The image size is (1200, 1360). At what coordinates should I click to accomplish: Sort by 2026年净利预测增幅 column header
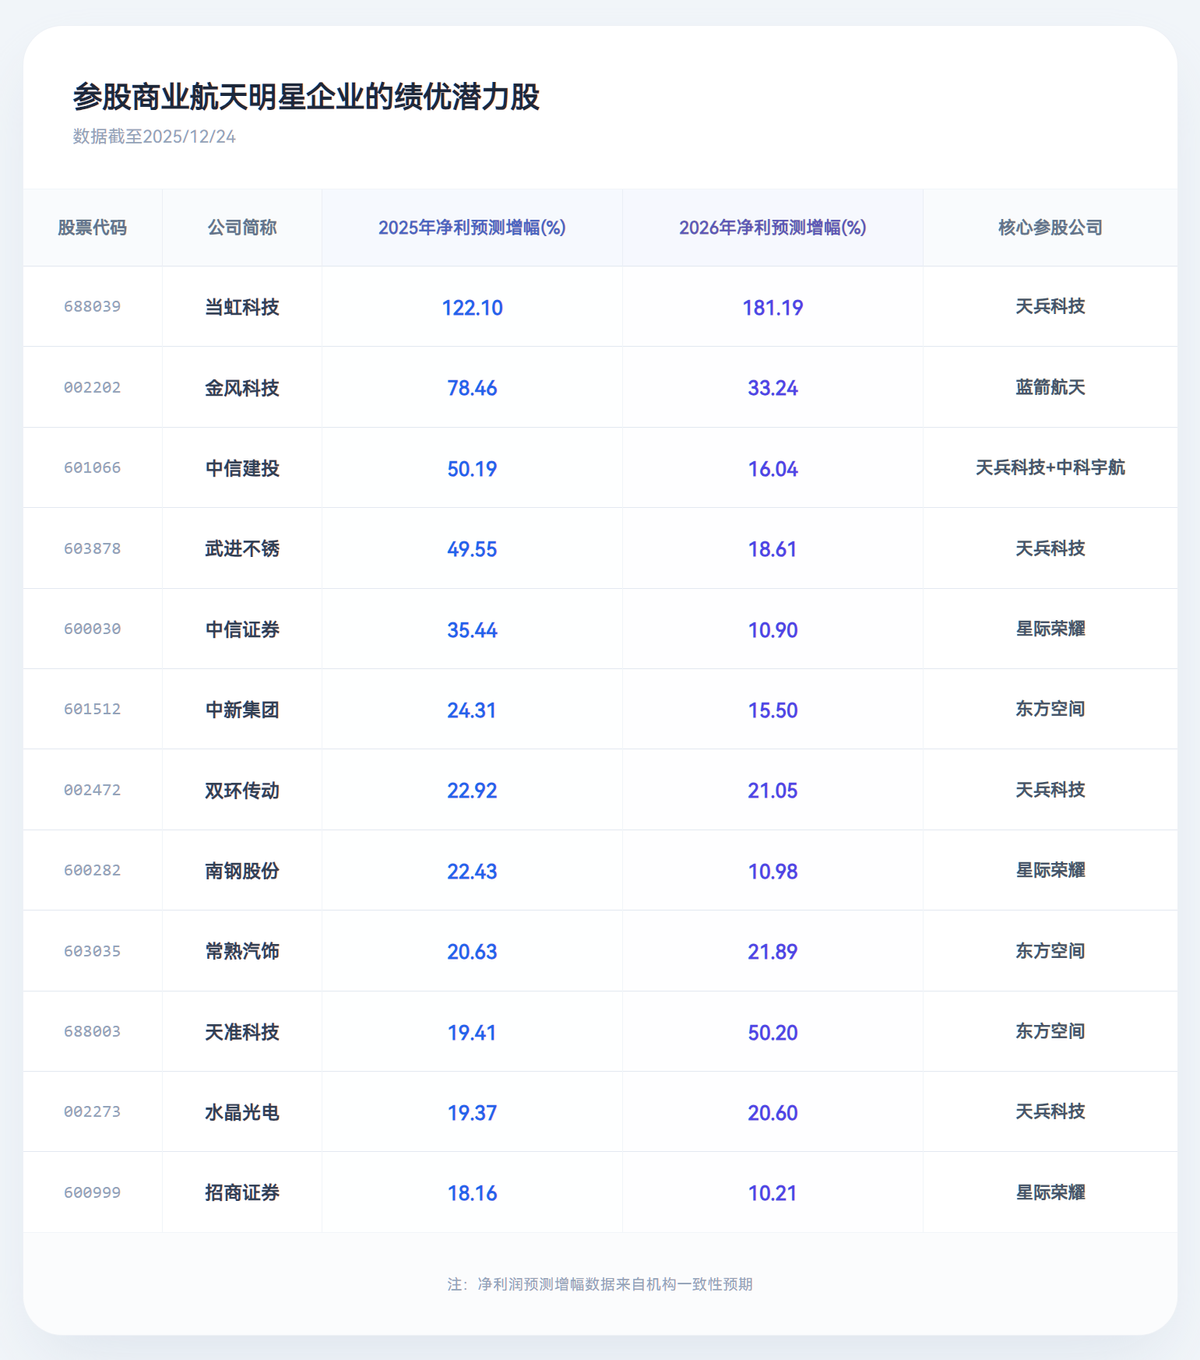click(772, 228)
